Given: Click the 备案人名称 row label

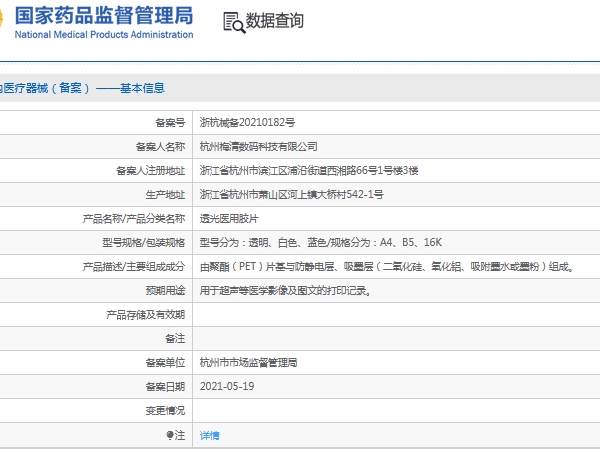Looking at the screenshot, I should click(x=160, y=147).
